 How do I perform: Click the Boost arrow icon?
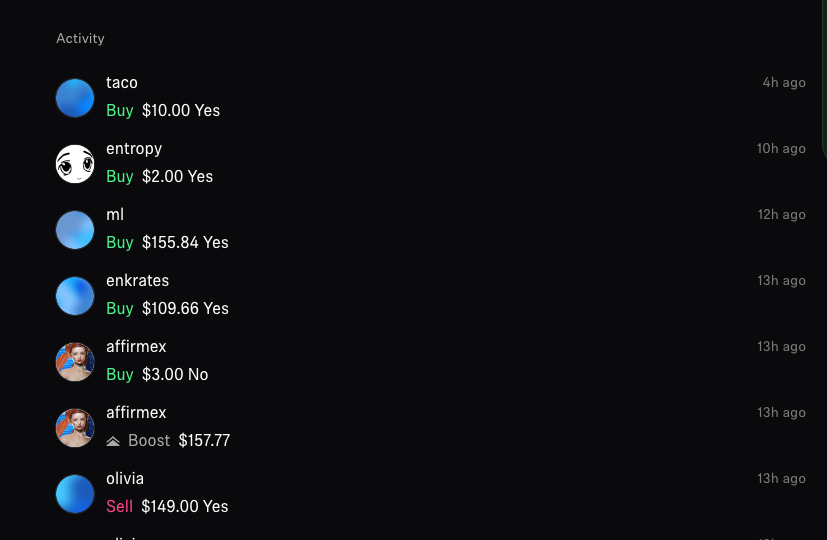coord(113,441)
